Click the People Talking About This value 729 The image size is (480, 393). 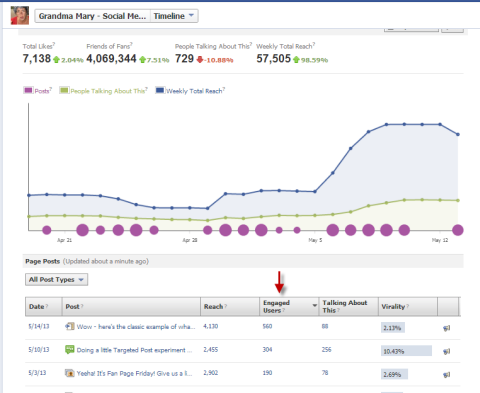(184, 59)
